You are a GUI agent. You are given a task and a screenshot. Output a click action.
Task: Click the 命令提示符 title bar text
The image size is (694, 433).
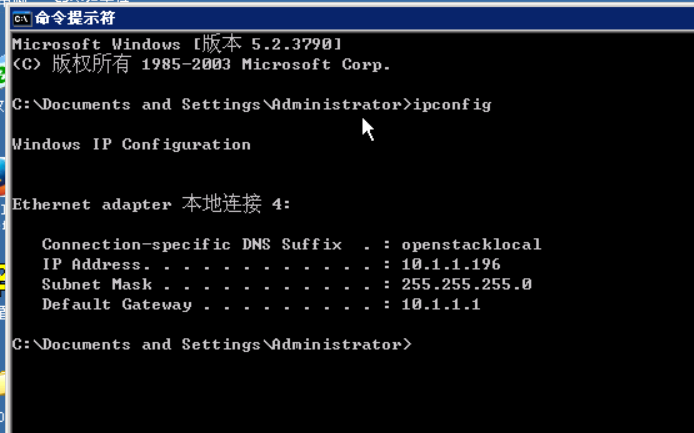click(x=75, y=18)
